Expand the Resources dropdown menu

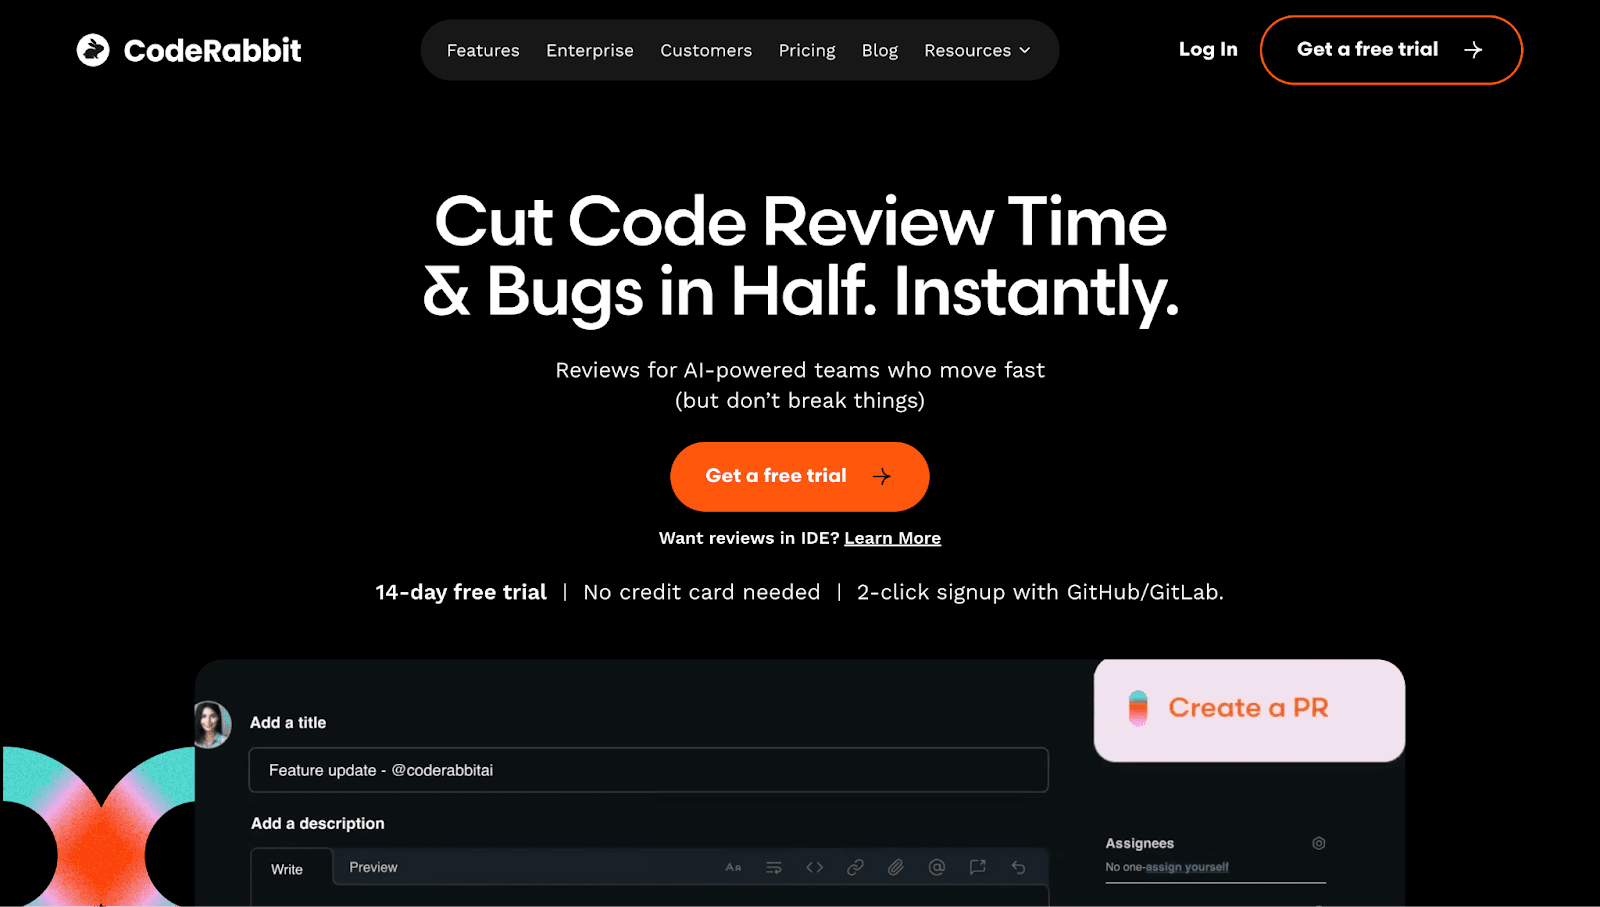[977, 50]
